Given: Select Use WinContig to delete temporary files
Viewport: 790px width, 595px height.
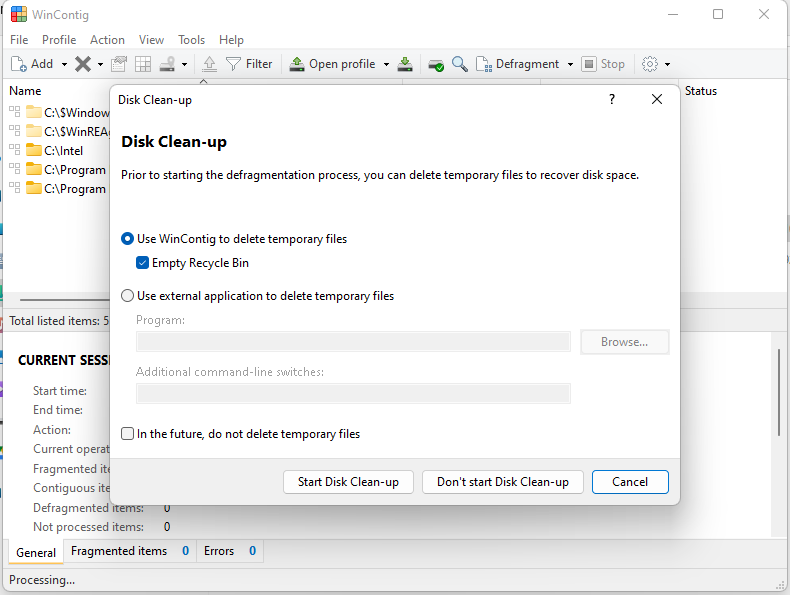Looking at the screenshot, I should pyautogui.click(x=127, y=239).
